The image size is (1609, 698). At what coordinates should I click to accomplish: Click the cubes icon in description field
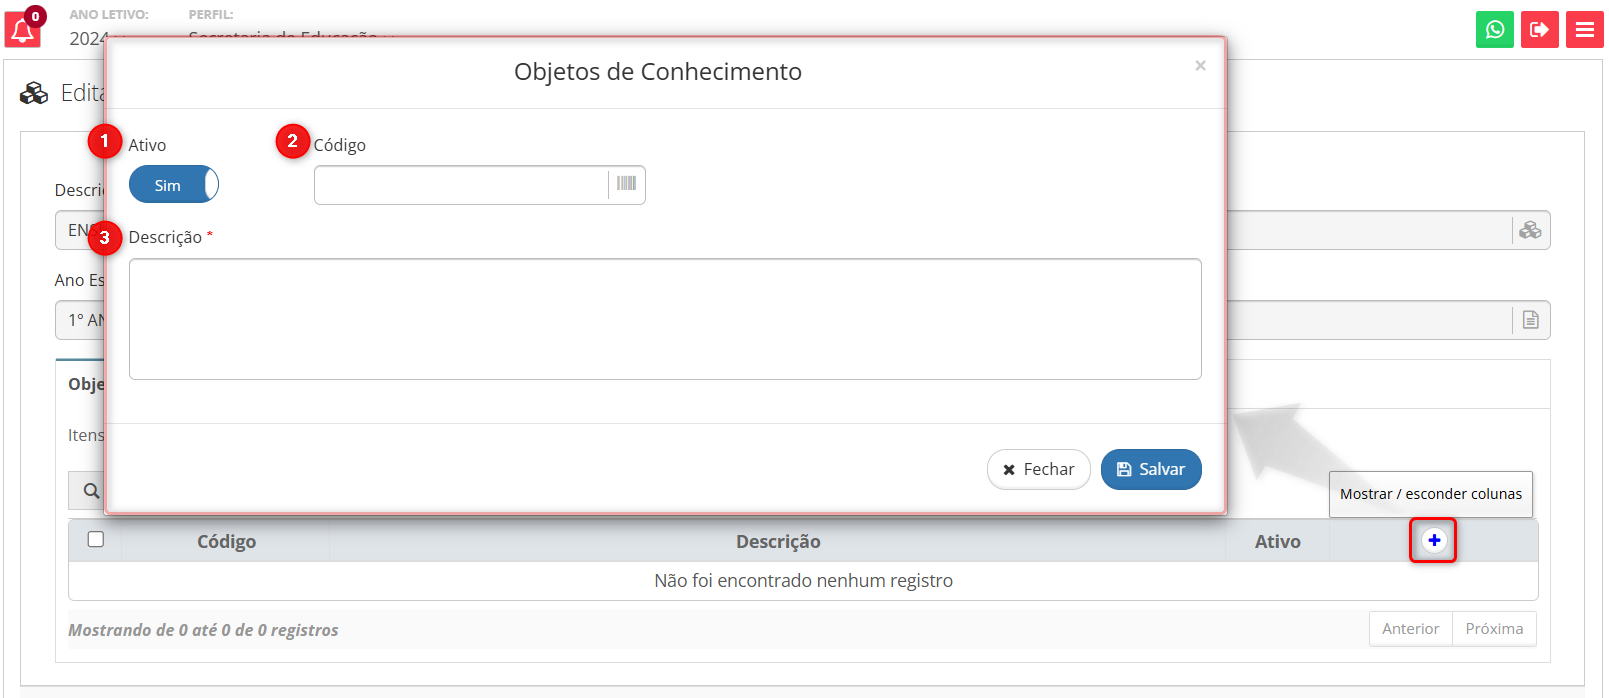coord(1530,230)
